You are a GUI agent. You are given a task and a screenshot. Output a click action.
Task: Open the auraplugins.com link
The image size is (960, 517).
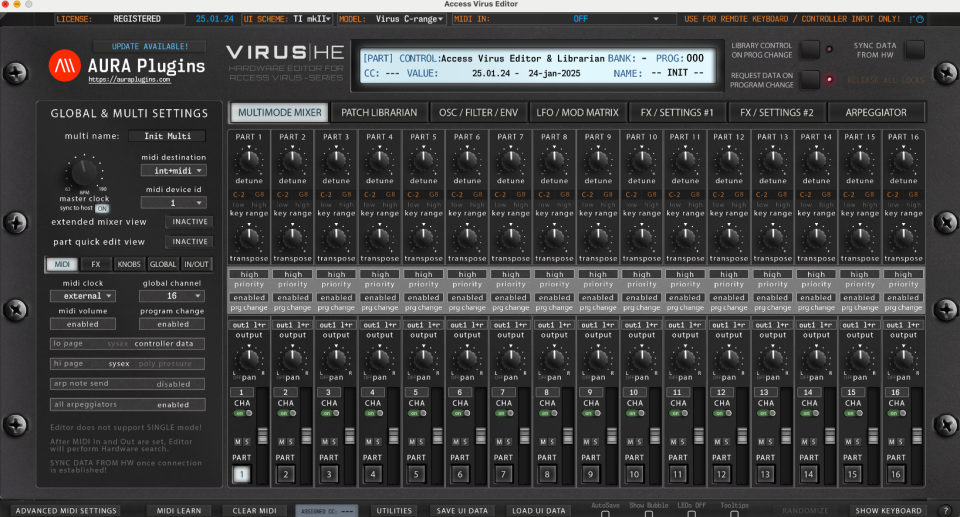point(129,80)
